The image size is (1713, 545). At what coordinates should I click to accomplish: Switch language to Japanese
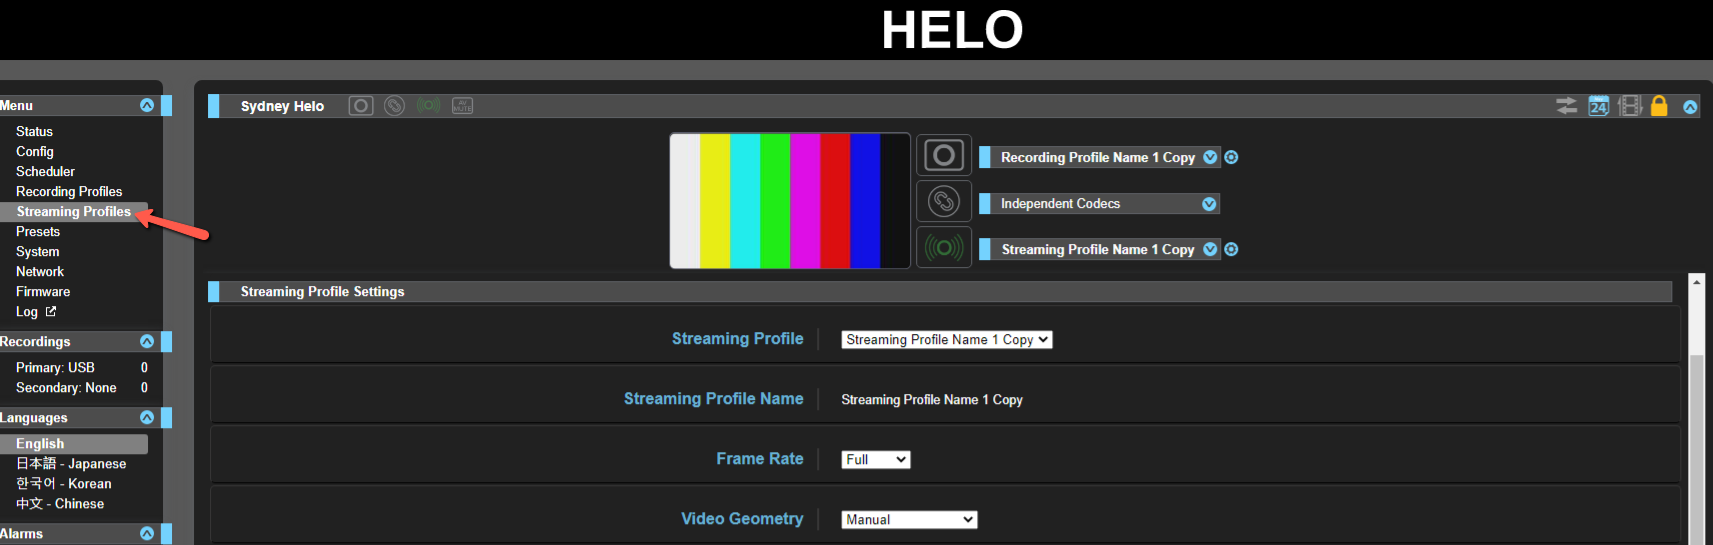pyautogui.click(x=71, y=463)
